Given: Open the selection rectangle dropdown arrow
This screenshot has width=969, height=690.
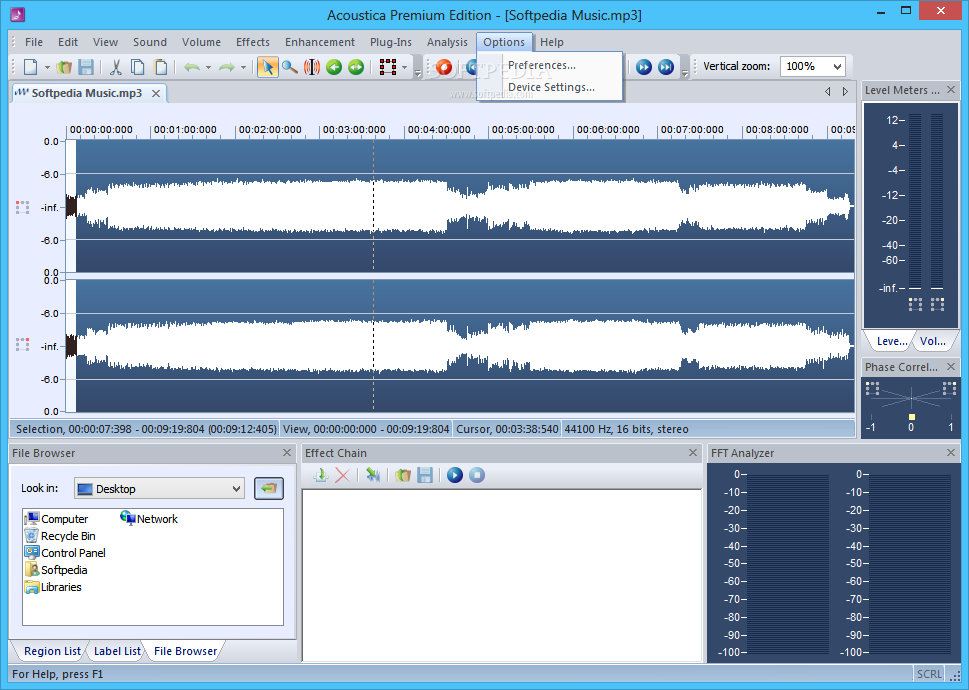Looking at the screenshot, I should point(404,67).
